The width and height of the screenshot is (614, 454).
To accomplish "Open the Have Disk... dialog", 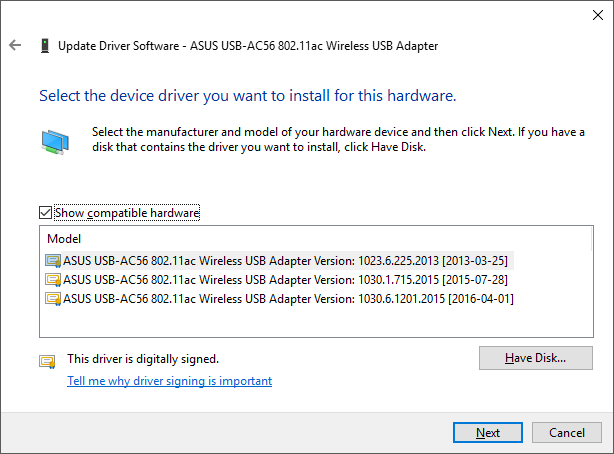I will [x=536, y=358].
